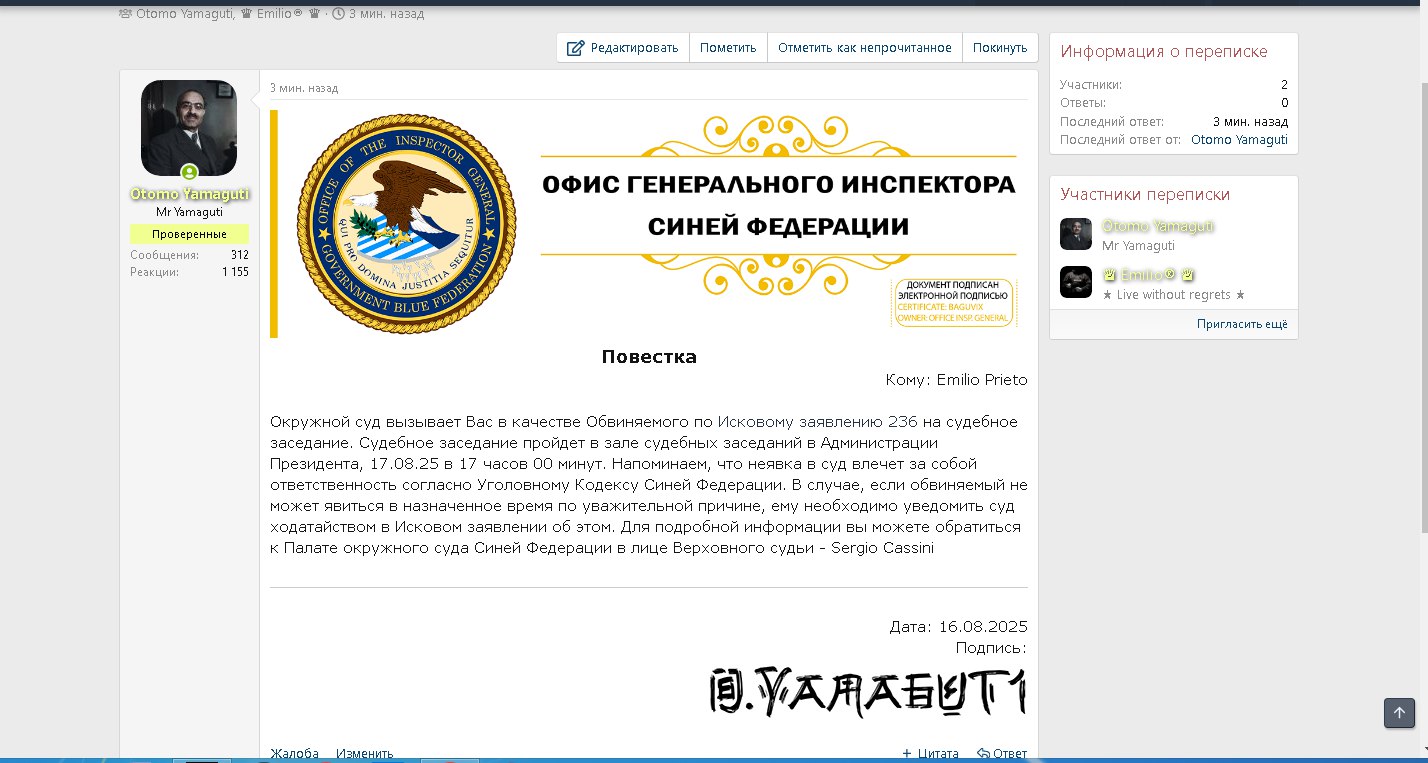Click the Сообщения count value 312
The height and width of the screenshot is (763, 1428).
tap(239, 255)
